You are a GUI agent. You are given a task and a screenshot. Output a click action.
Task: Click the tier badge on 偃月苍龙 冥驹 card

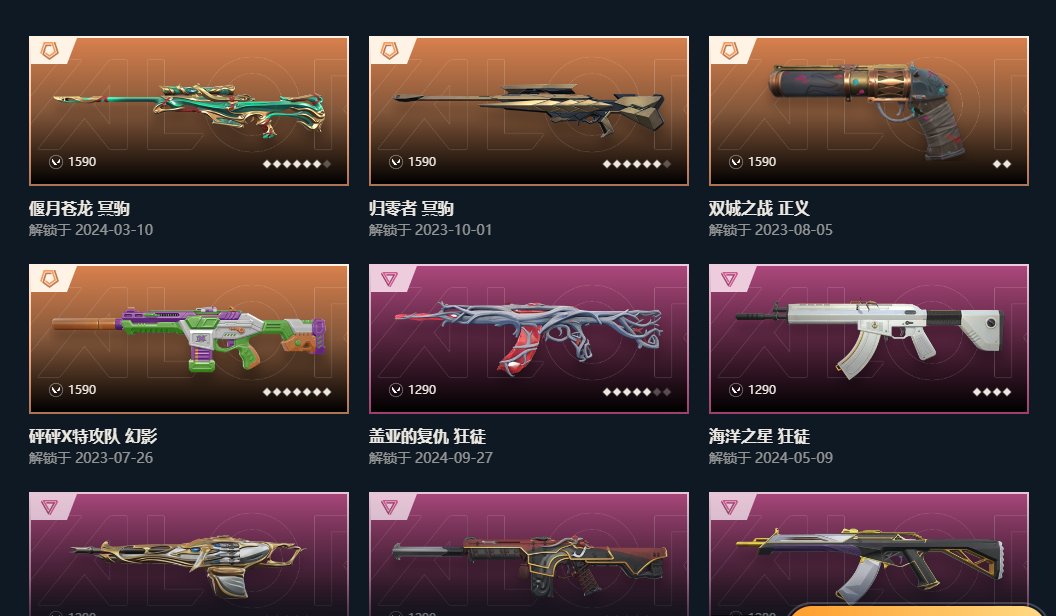click(x=49, y=50)
